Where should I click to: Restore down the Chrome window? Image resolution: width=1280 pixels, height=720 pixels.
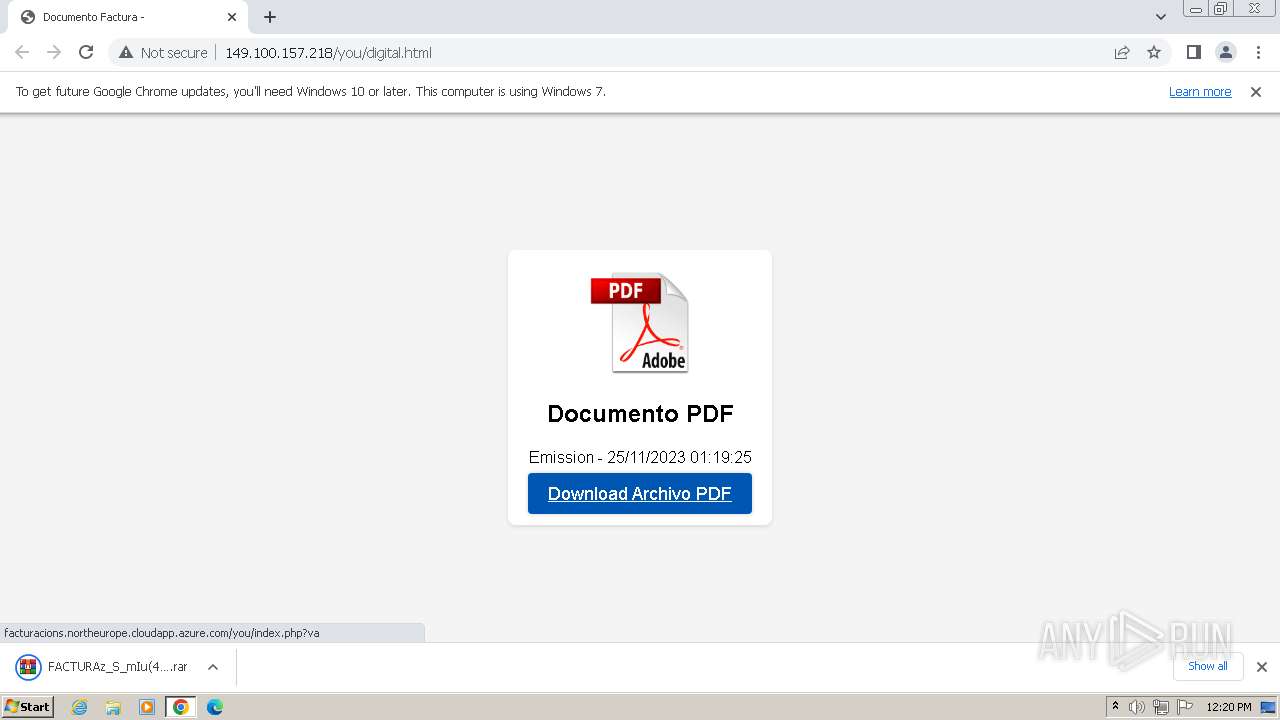coord(1221,9)
